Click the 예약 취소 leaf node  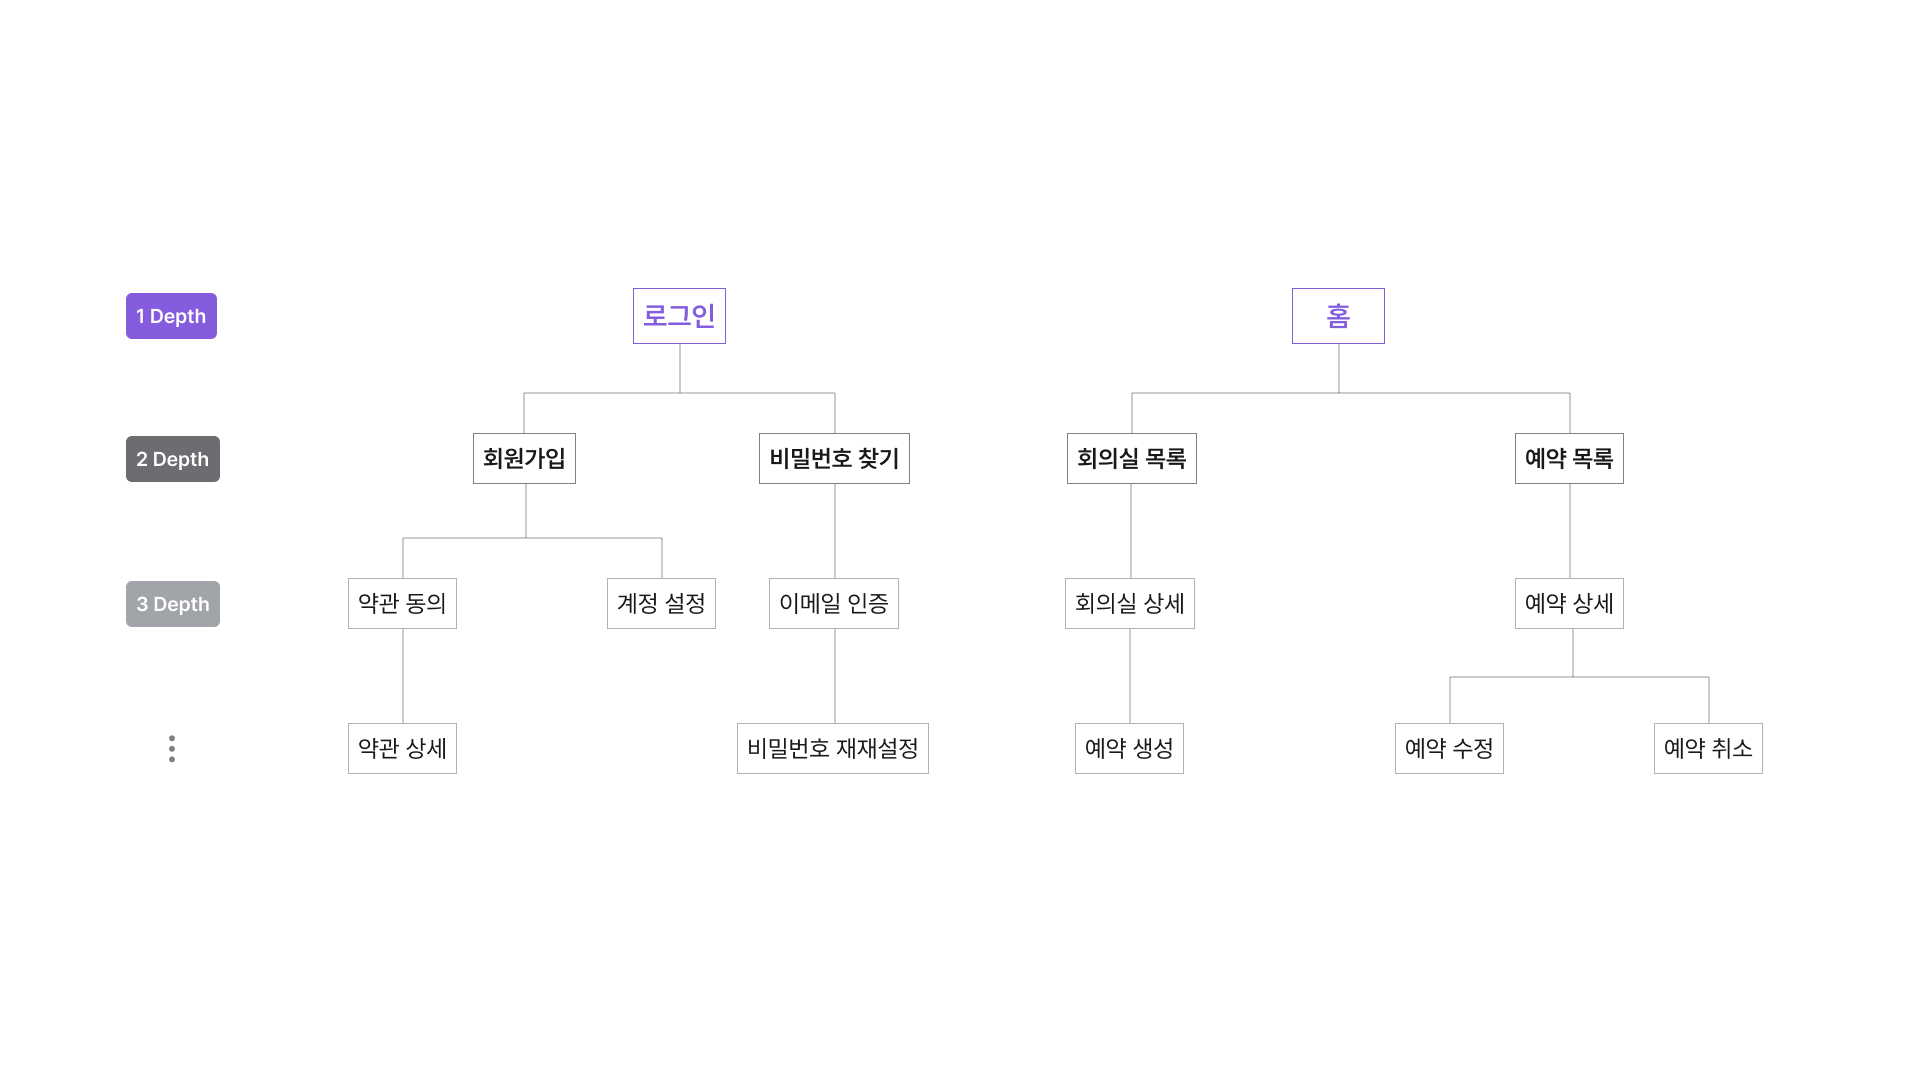1708,749
